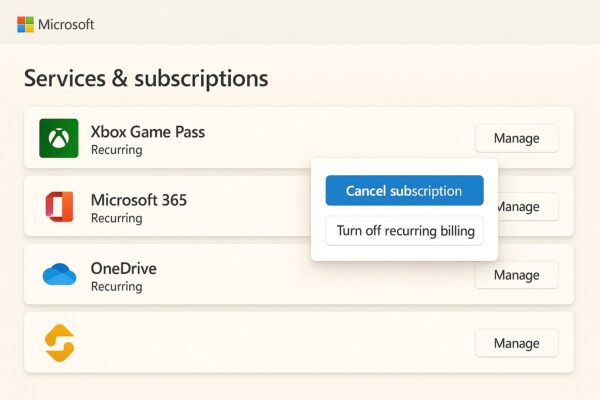
Task: Click Recurring label under Xbox Game Pass
Action: coord(117,150)
